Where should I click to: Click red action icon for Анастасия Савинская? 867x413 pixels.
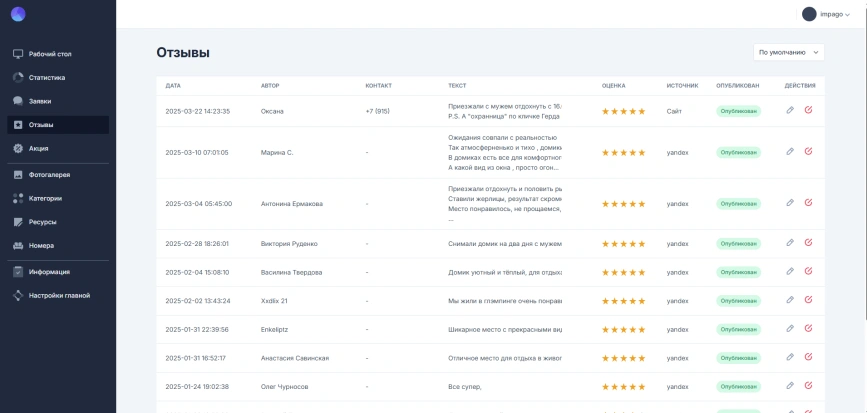pos(808,357)
